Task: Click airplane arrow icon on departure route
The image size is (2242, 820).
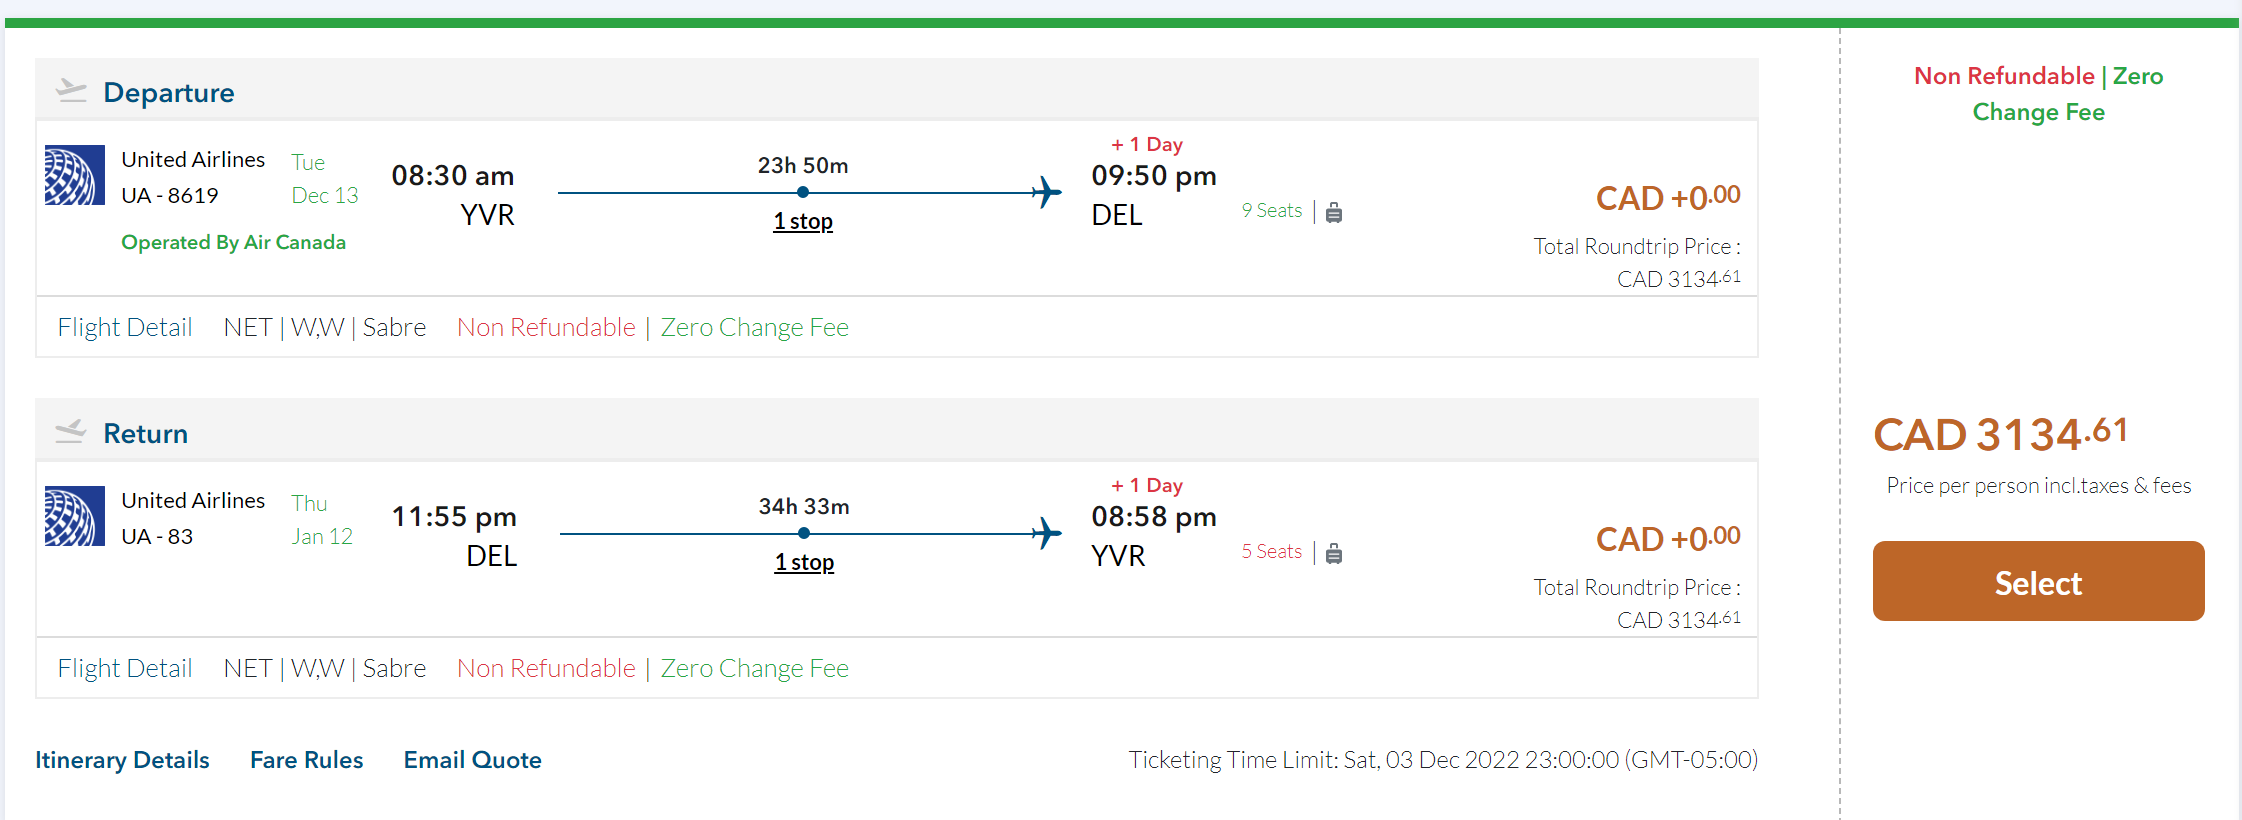Action: [x=1046, y=192]
